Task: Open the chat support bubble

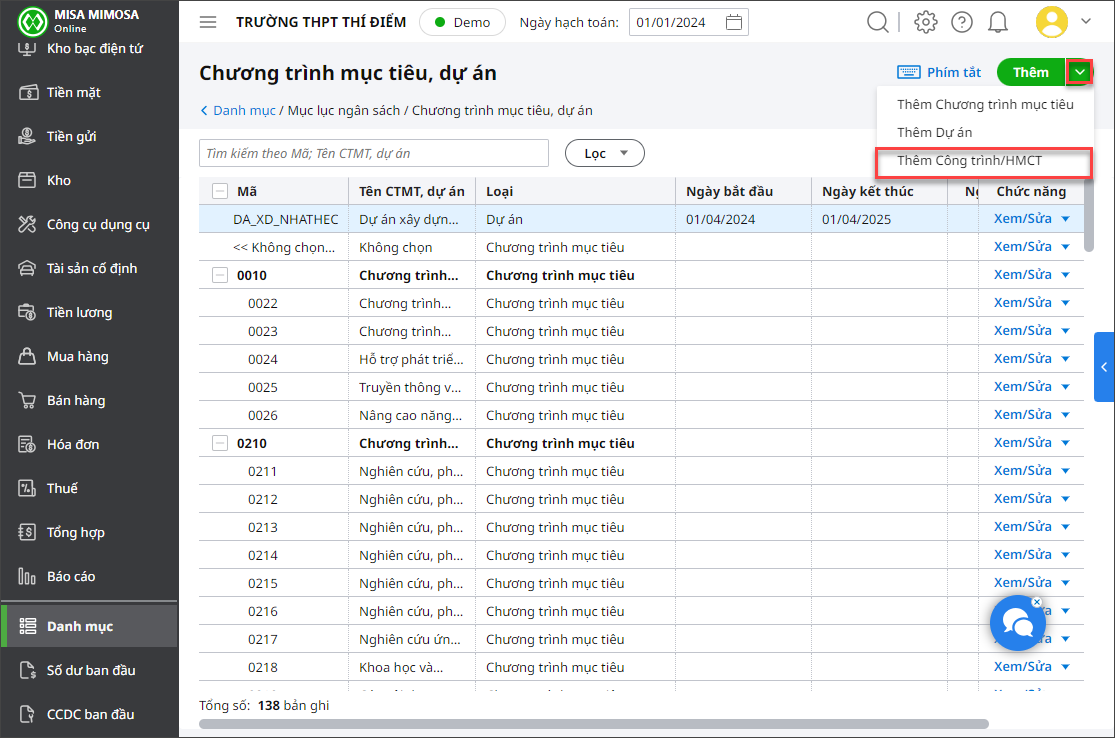Action: pos(1017,624)
